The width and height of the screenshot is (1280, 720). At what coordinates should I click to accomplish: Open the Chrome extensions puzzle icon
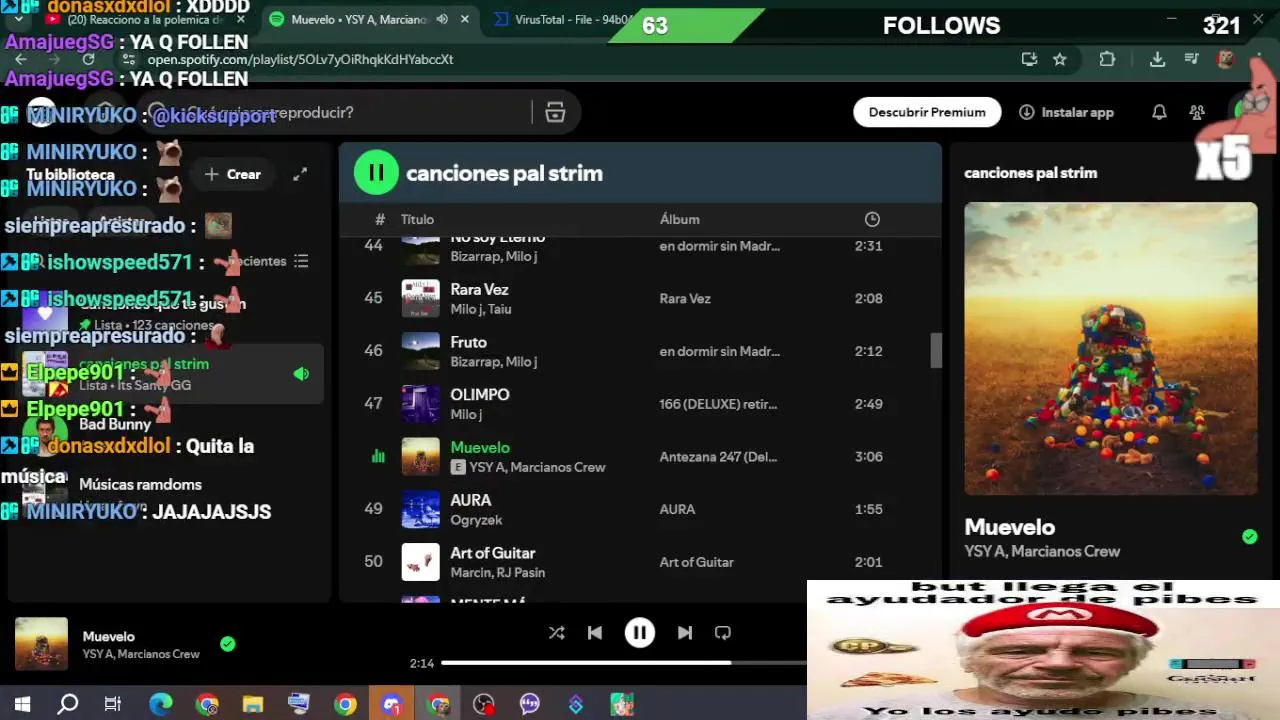tap(1107, 59)
